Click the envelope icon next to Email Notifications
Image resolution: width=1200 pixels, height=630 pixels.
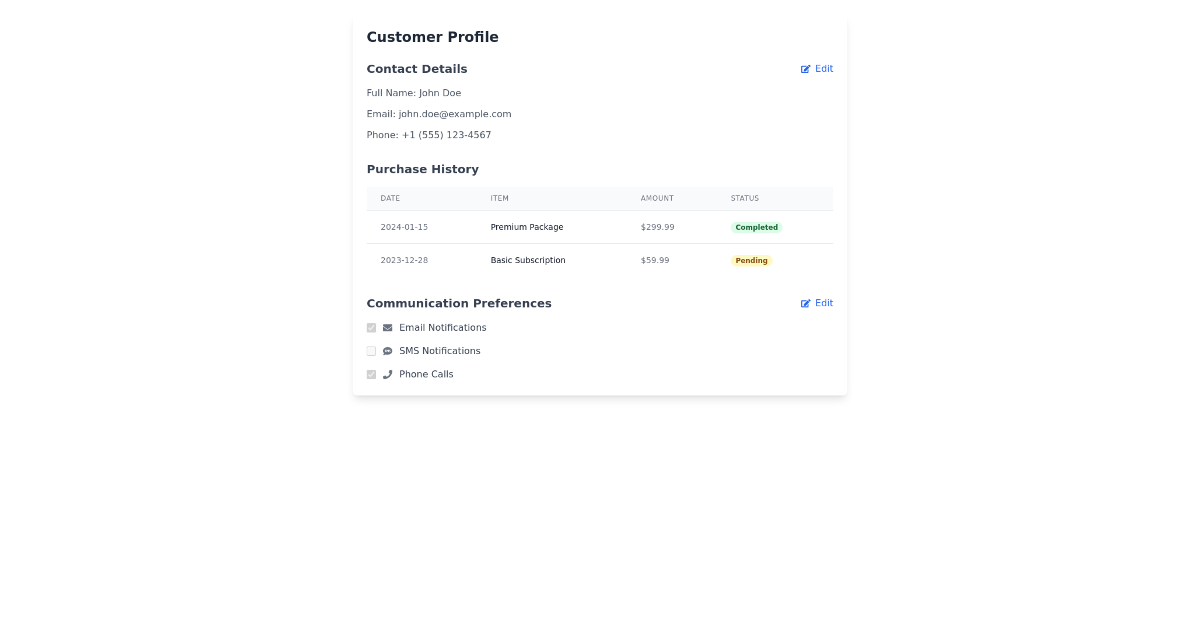(x=388, y=327)
